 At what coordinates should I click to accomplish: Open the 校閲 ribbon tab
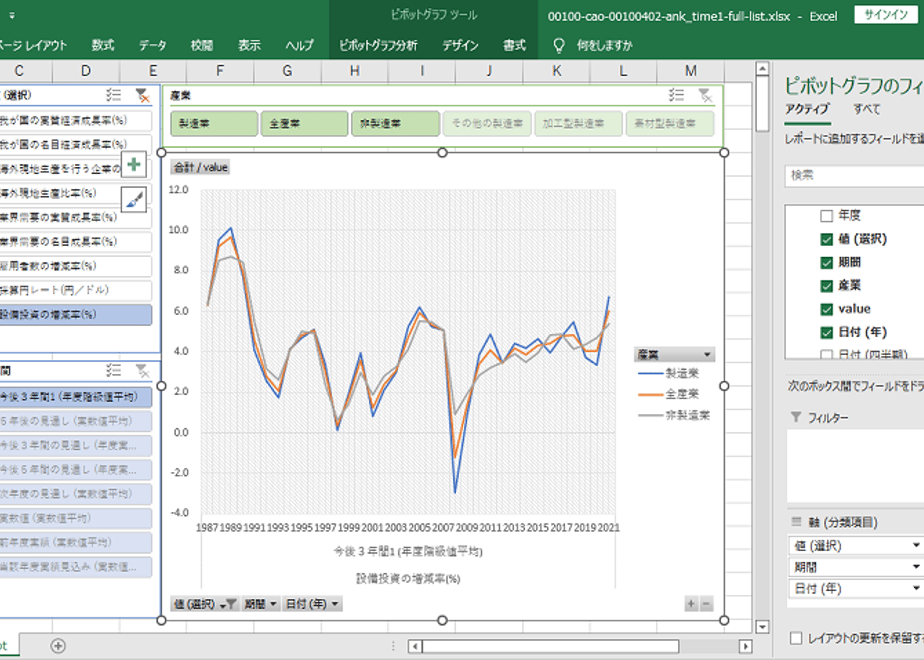[x=202, y=45]
